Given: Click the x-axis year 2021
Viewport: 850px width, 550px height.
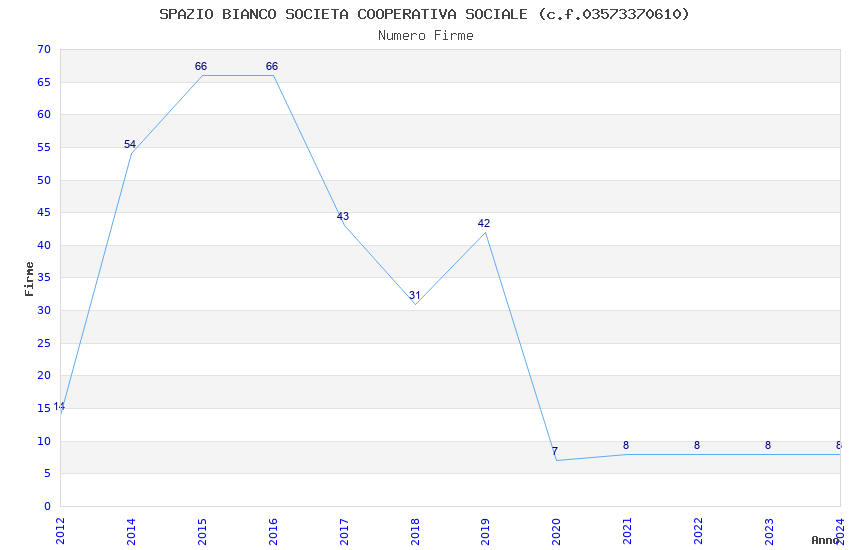Looking at the screenshot, I should (627, 531).
